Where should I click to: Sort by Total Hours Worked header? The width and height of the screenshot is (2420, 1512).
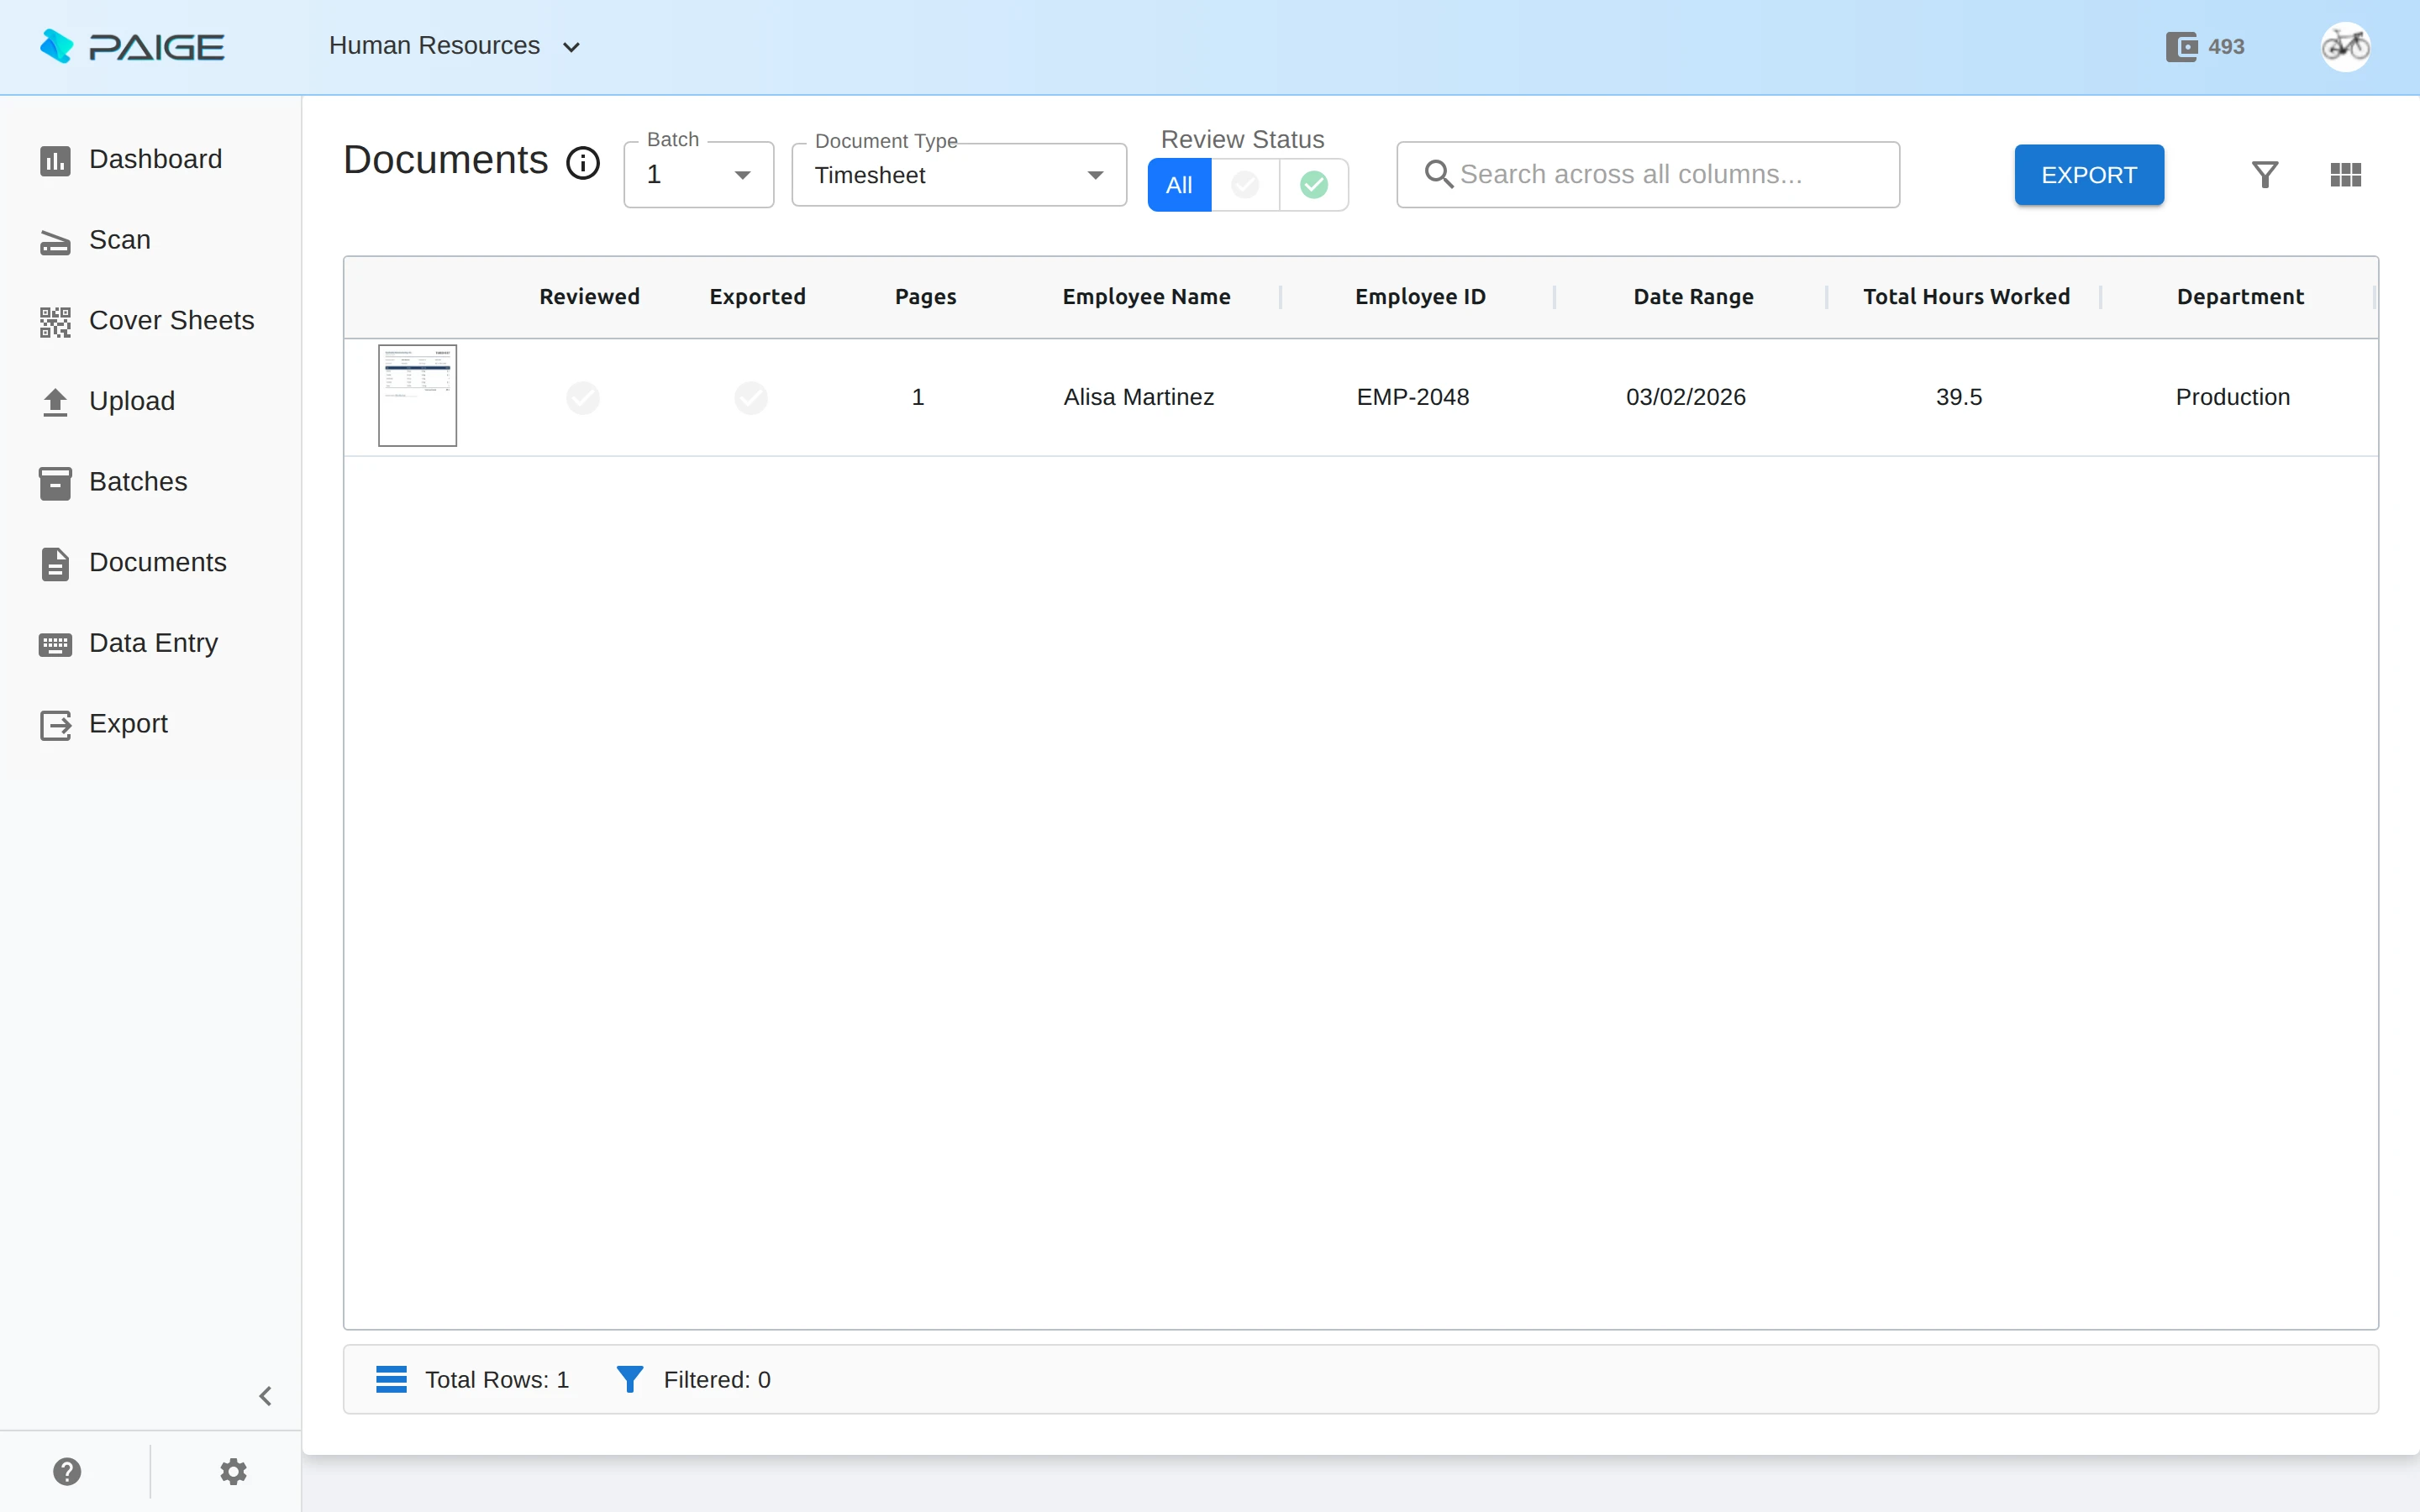point(1966,297)
